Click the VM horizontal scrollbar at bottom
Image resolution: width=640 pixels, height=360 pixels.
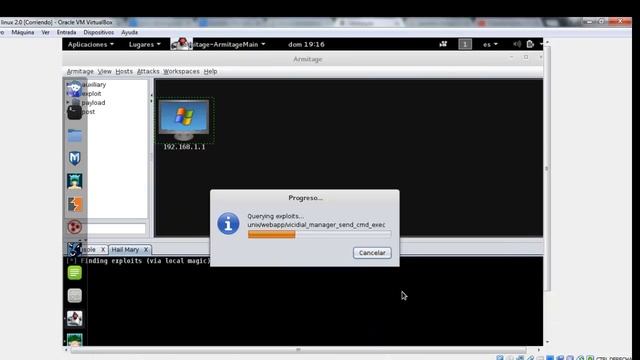tap(298, 350)
